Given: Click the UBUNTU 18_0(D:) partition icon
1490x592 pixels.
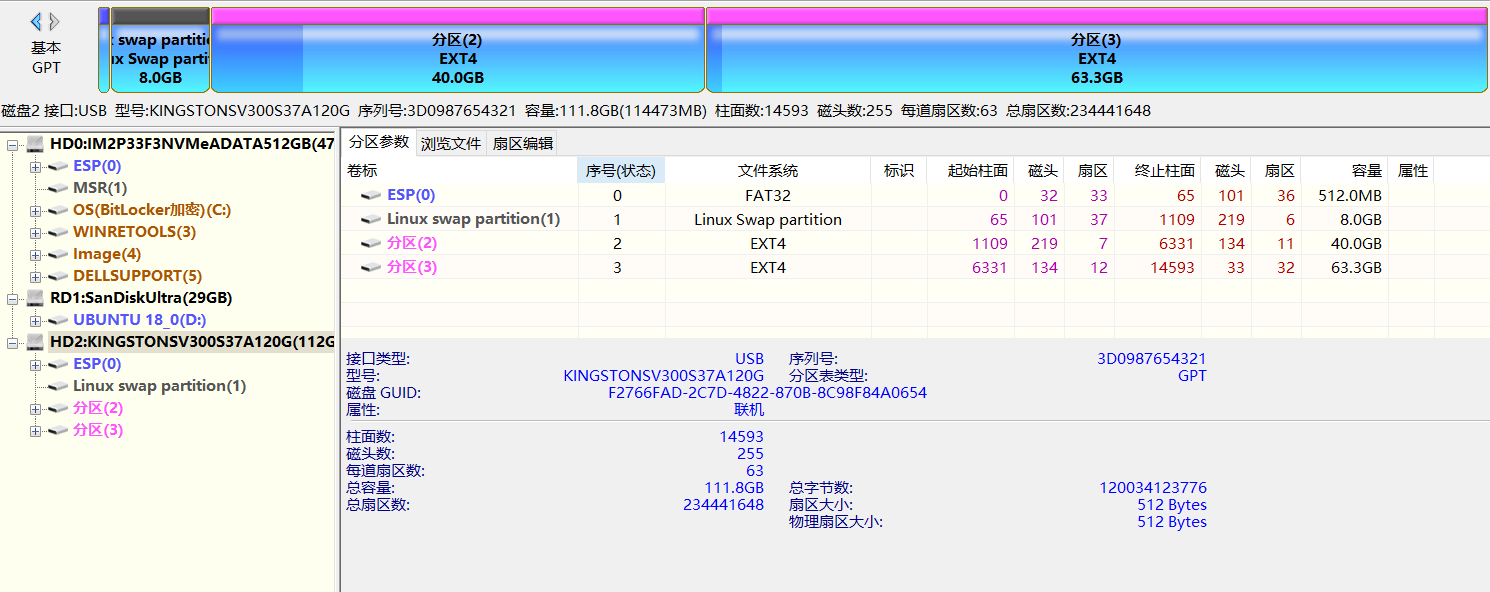Looking at the screenshot, I should (x=57, y=319).
